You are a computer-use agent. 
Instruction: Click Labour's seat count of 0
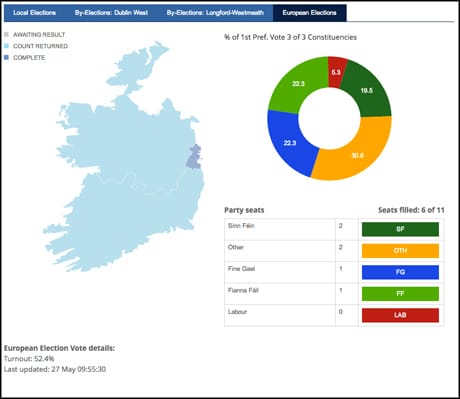340,312
